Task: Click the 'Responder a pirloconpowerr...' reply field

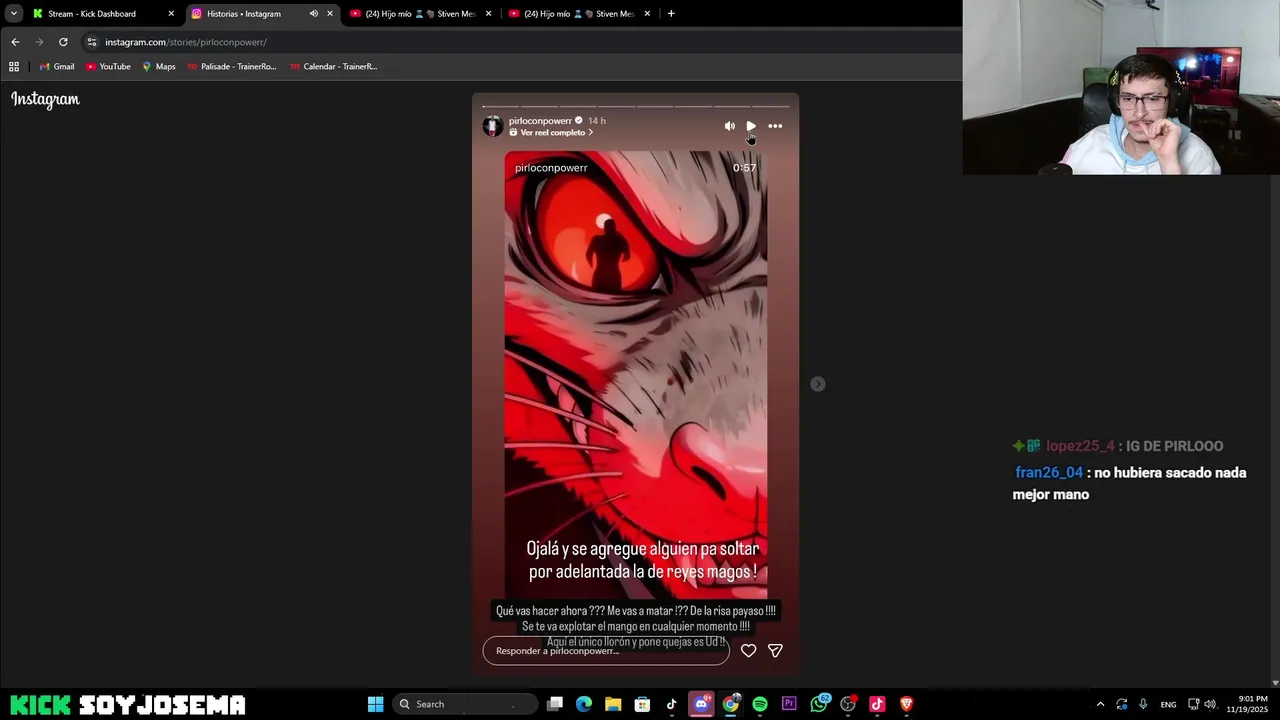Action: pos(606,651)
